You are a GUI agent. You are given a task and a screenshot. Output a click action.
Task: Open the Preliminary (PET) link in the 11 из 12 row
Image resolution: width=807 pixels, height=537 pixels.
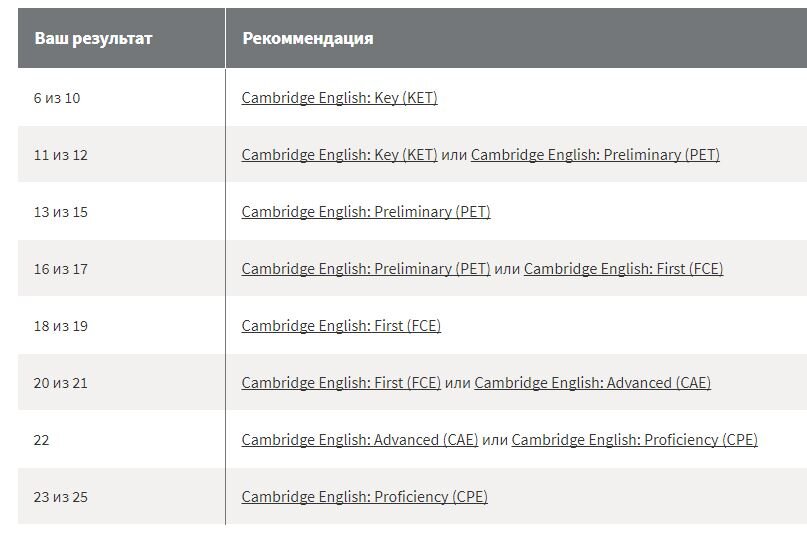(595, 155)
